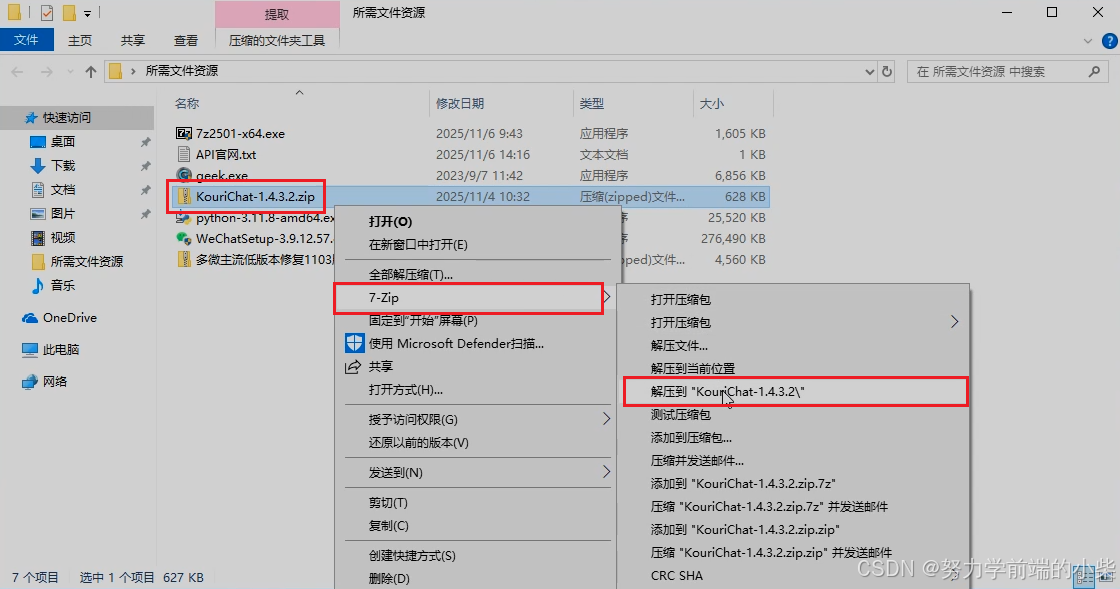
Task: Click the help question mark icon
Action: [x=1109, y=41]
